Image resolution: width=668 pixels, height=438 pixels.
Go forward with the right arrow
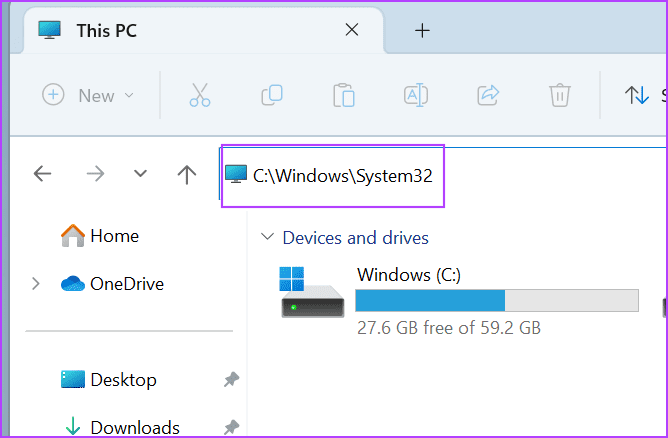point(95,173)
